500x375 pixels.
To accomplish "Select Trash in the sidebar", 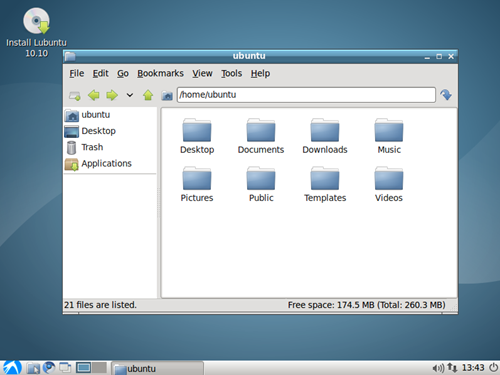I will (x=110, y=147).
